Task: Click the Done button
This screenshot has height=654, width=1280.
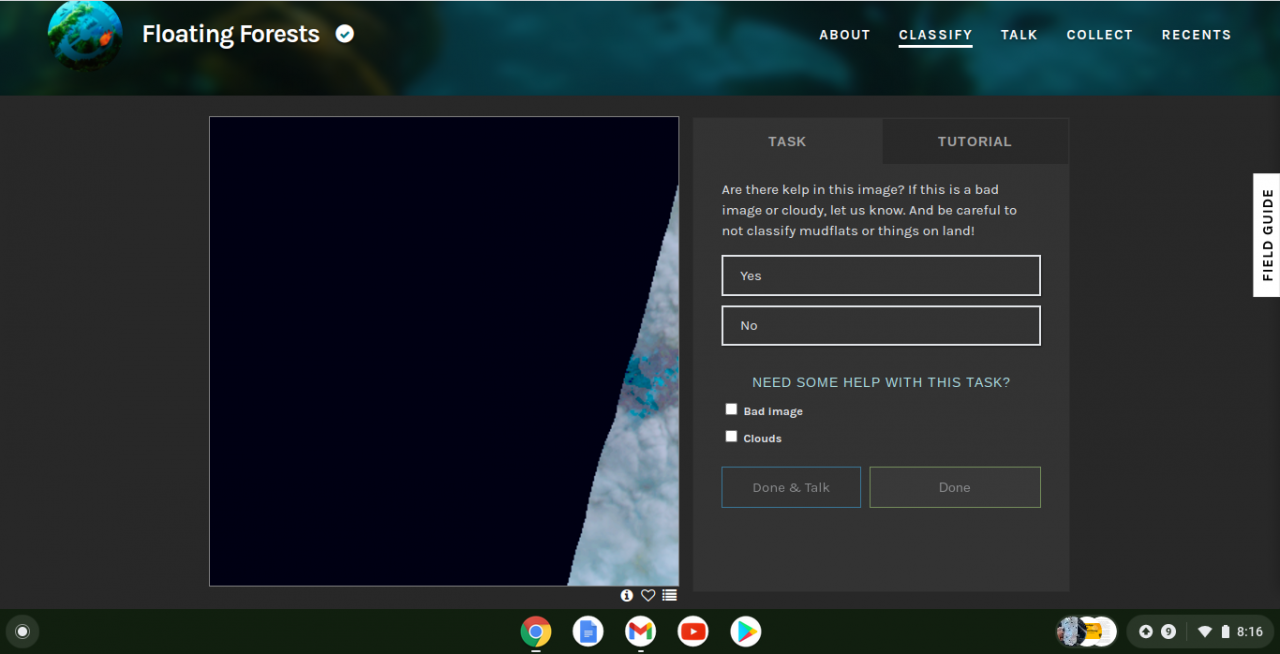Action: click(x=955, y=487)
